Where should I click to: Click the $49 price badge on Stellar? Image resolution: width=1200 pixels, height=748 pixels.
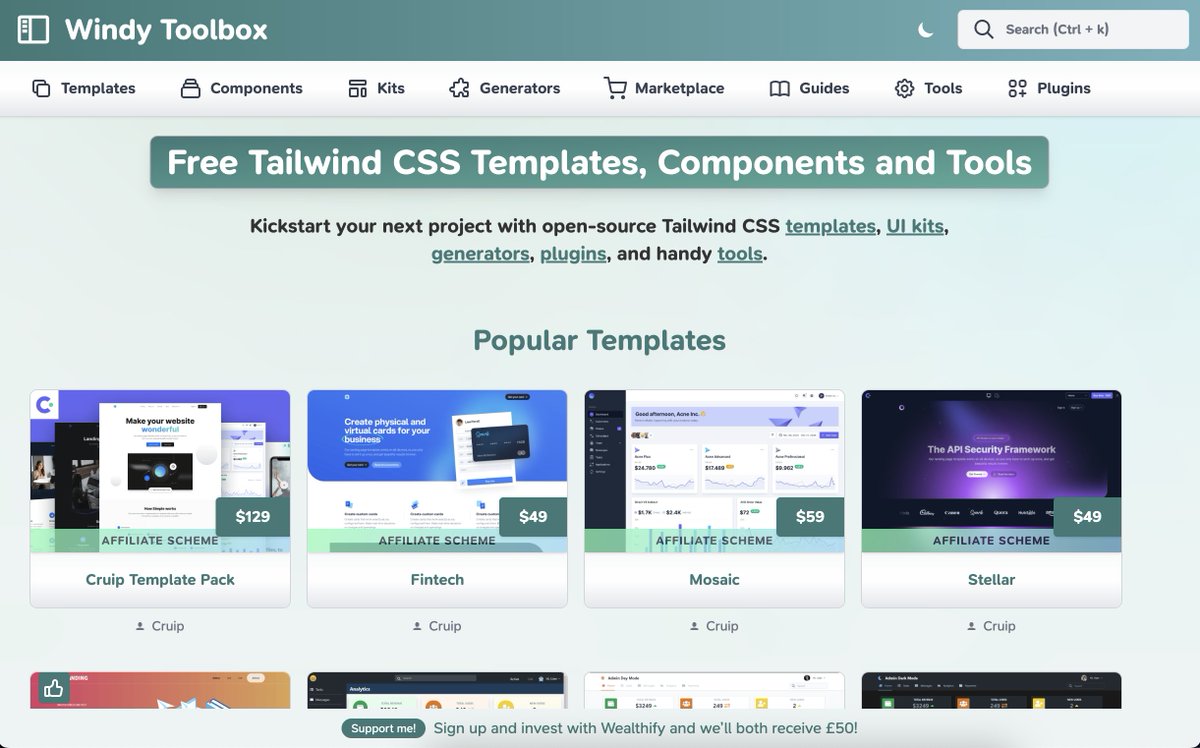pyautogui.click(x=1087, y=517)
